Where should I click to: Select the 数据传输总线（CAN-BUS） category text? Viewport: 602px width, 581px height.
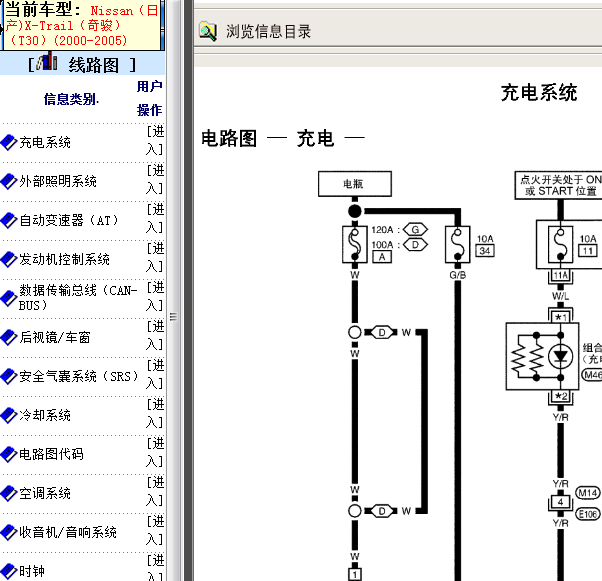78,298
